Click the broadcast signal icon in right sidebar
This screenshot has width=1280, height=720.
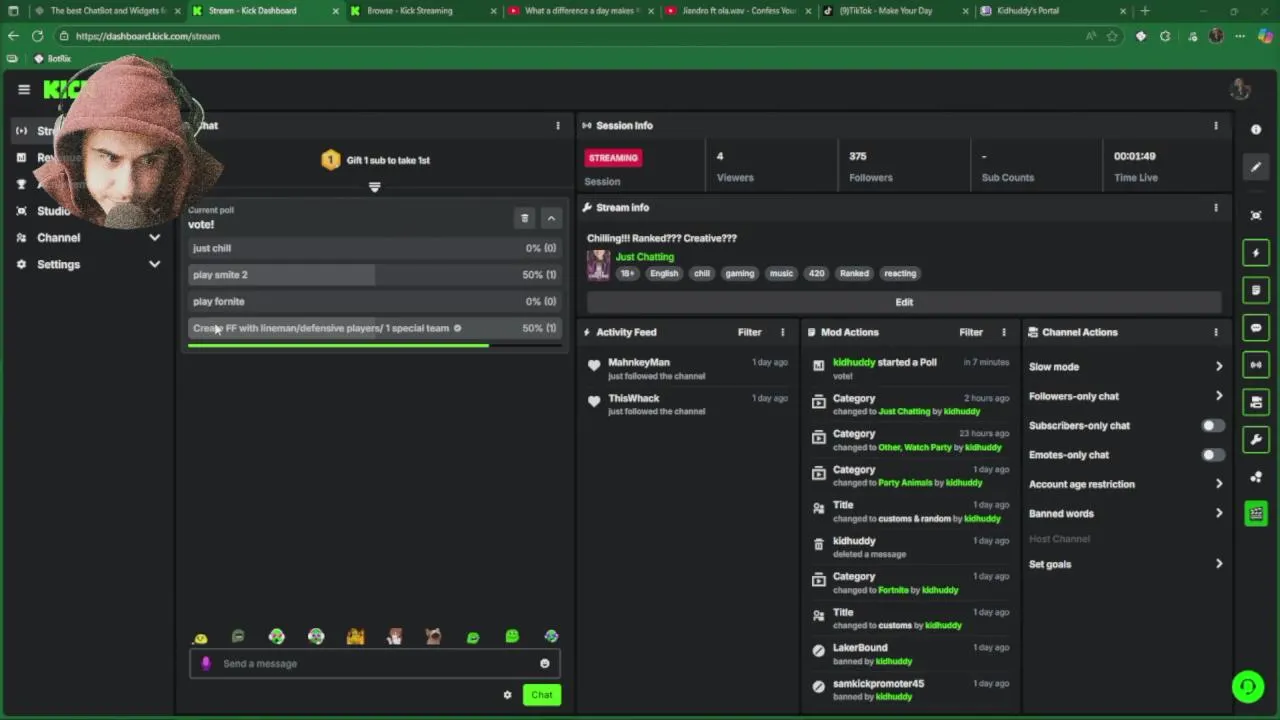1256,365
